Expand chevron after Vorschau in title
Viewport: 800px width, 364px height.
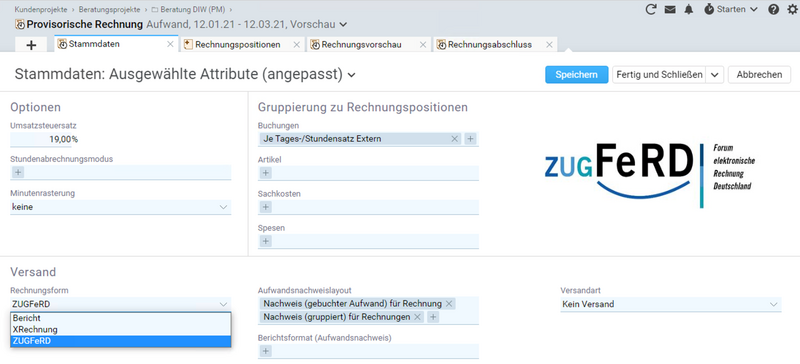click(x=343, y=25)
